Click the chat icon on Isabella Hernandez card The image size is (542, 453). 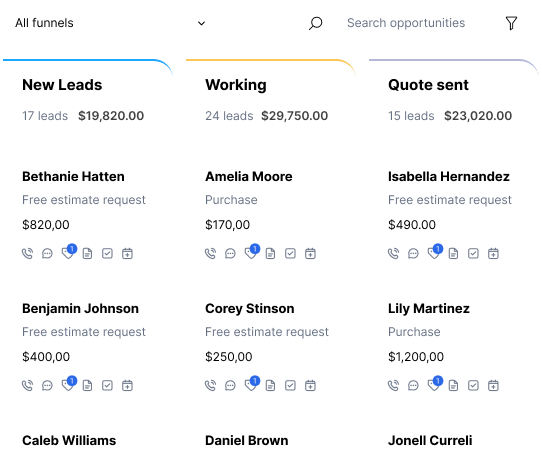[413, 254]
